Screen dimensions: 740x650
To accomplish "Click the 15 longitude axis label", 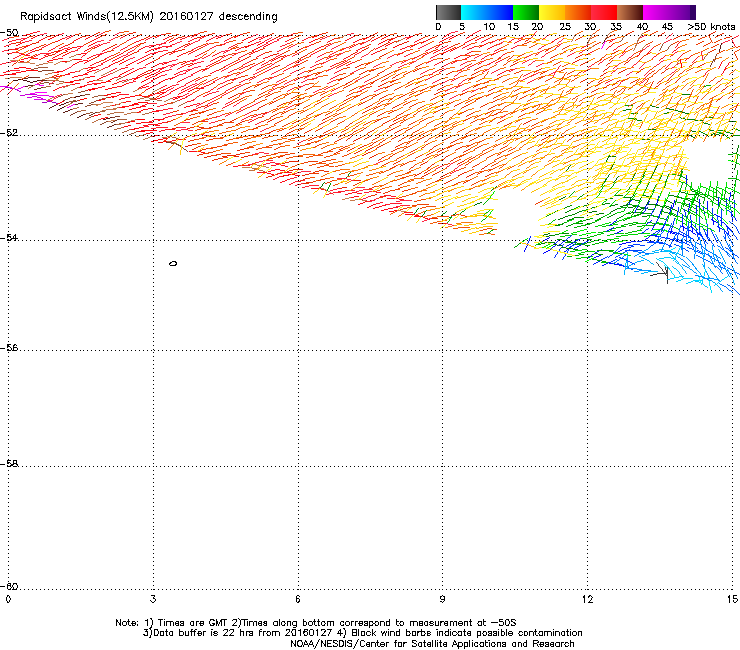I will (732, 599).
